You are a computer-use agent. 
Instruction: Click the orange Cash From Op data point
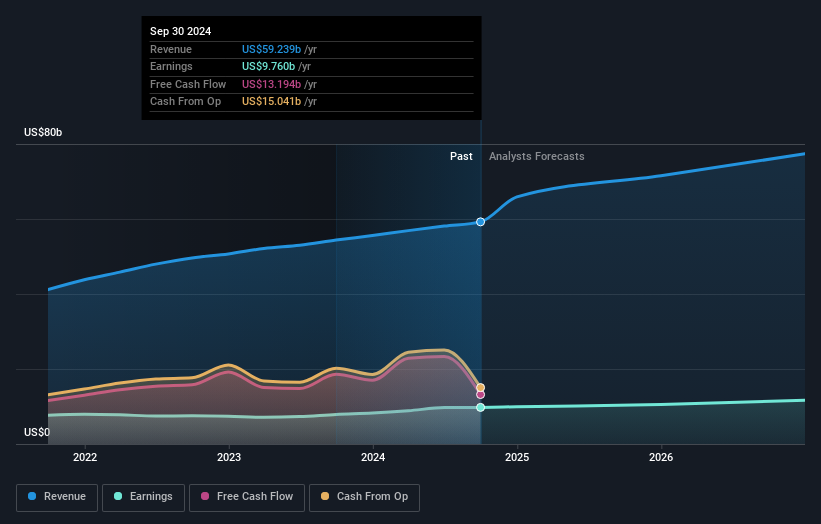click(x=481, y=388)
